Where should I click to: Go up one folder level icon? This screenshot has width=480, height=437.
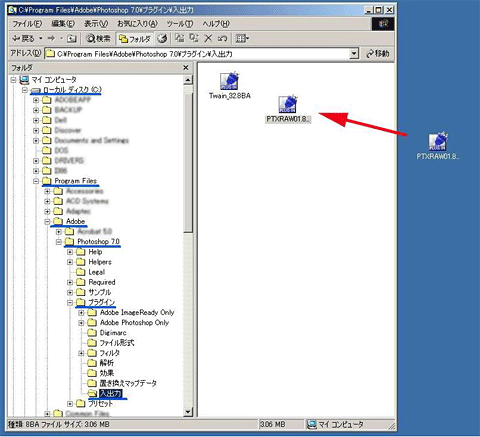point(71,39)
